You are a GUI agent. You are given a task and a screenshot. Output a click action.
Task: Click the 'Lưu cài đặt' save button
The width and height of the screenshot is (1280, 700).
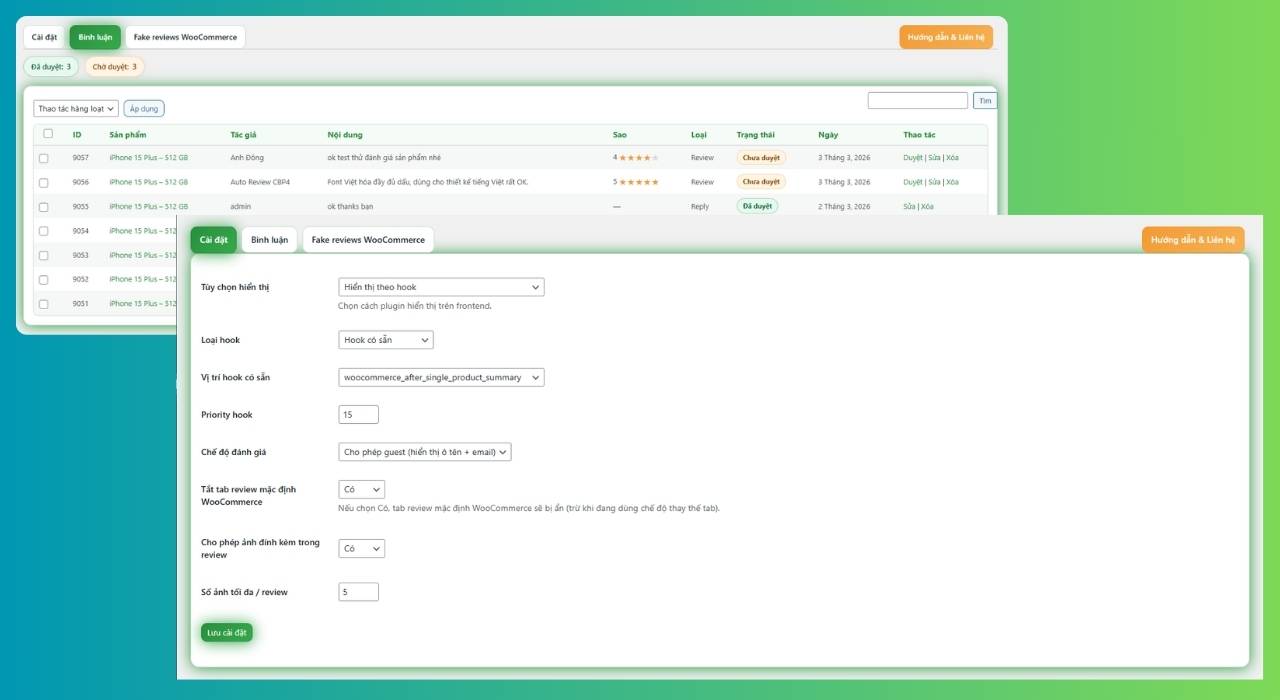click(226, 633)
